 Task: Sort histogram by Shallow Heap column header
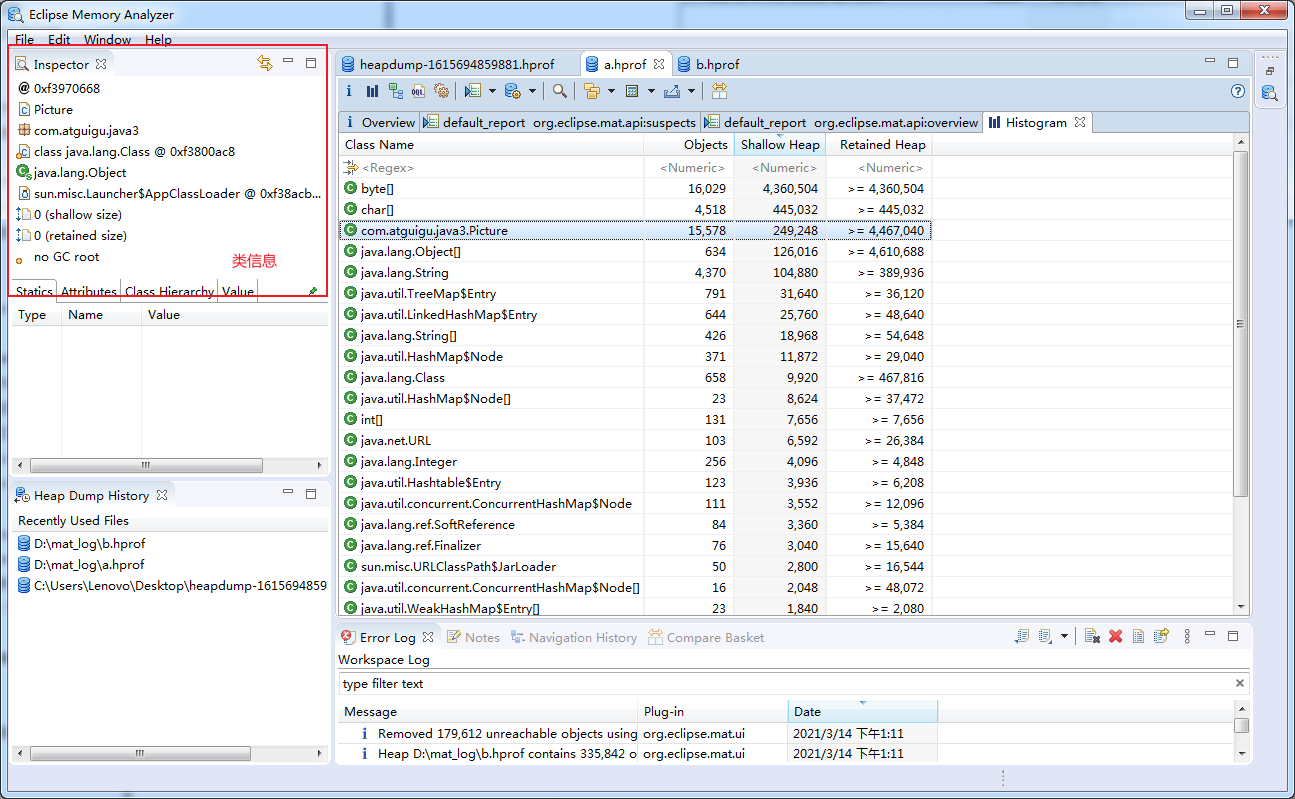(780, 144)
